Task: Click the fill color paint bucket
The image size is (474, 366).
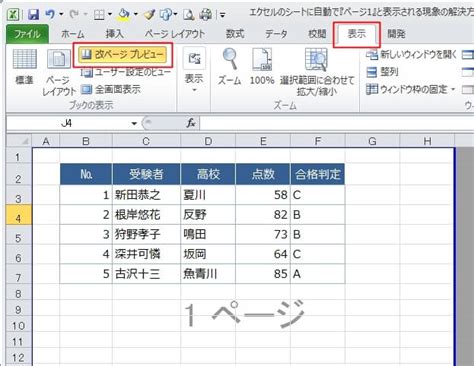Action: pyautogui.click(x=124, y=14)
